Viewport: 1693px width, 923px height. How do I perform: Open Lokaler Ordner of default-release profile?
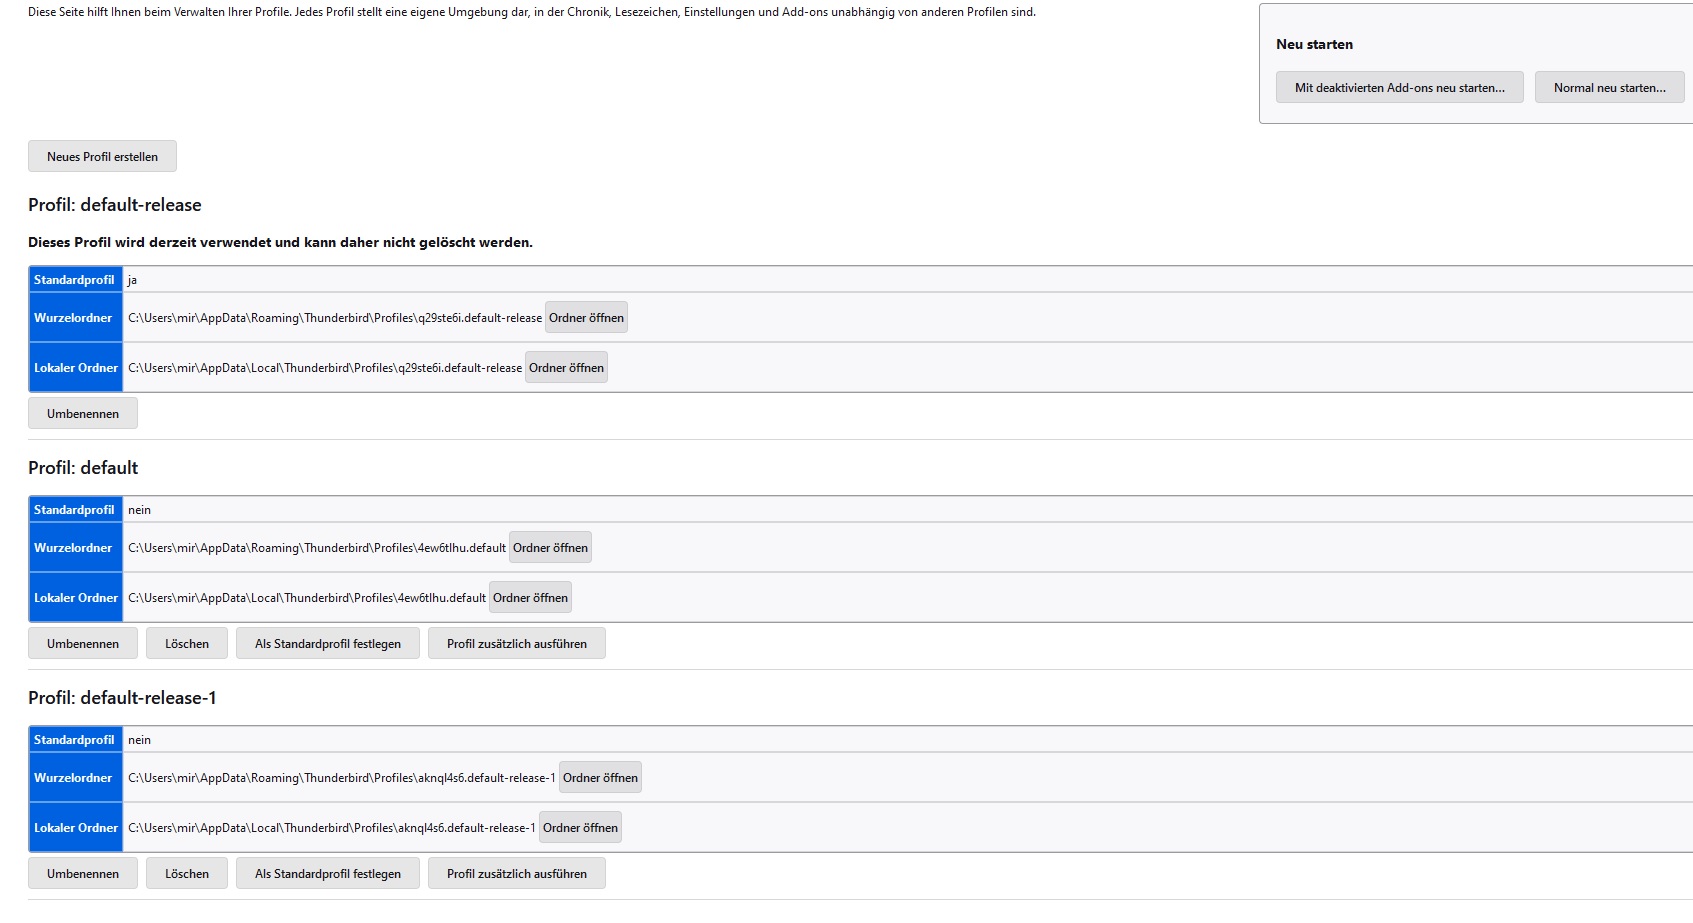(566, 368)
